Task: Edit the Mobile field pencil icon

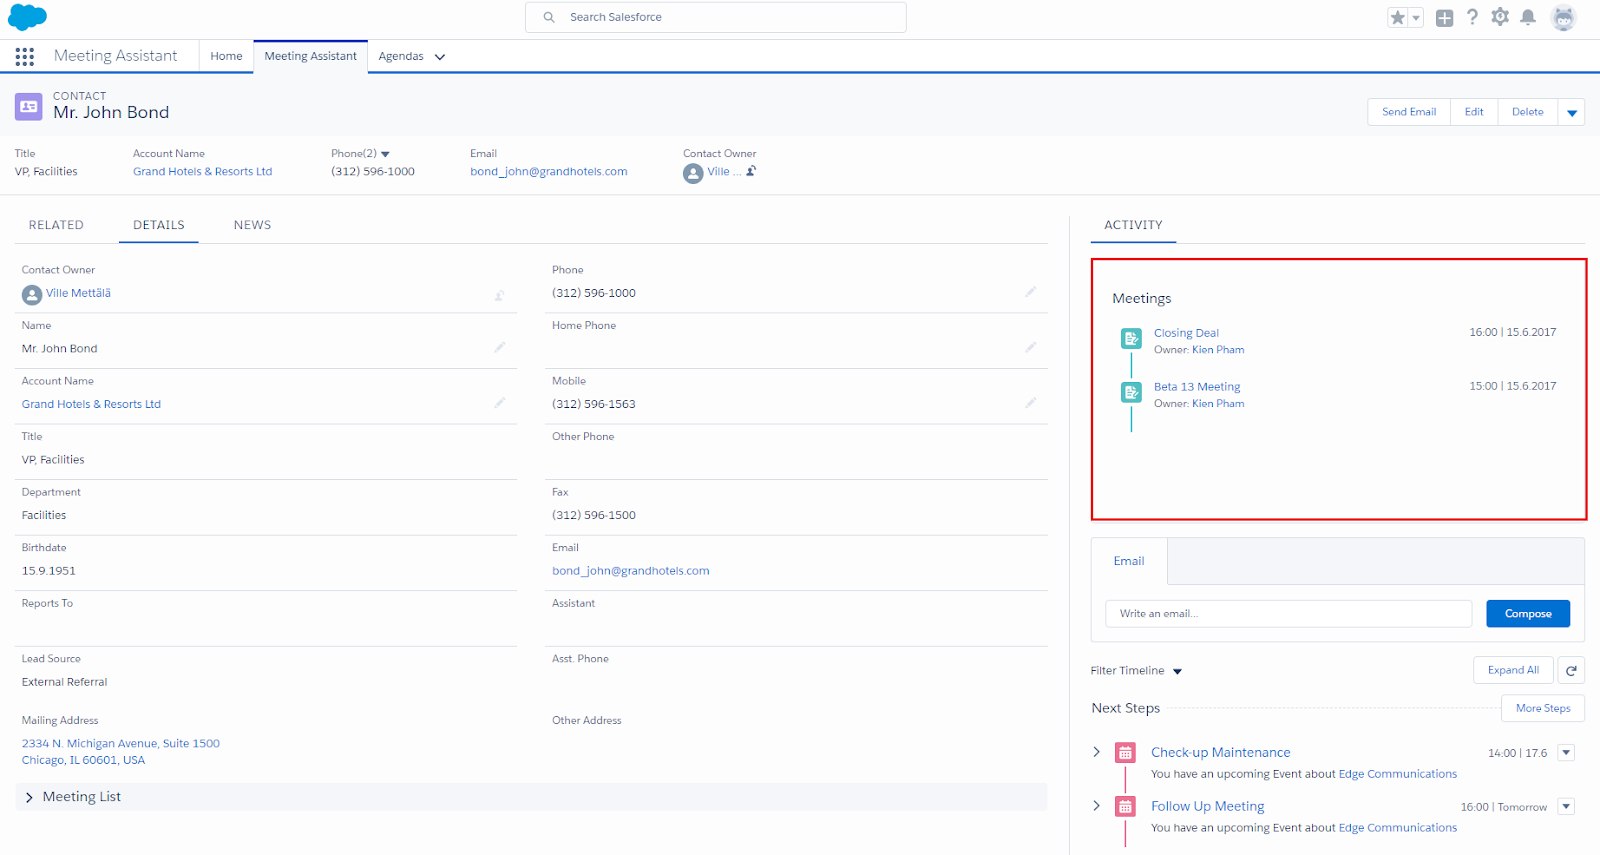Action: pyautogui.click(x=1030, y=402)
